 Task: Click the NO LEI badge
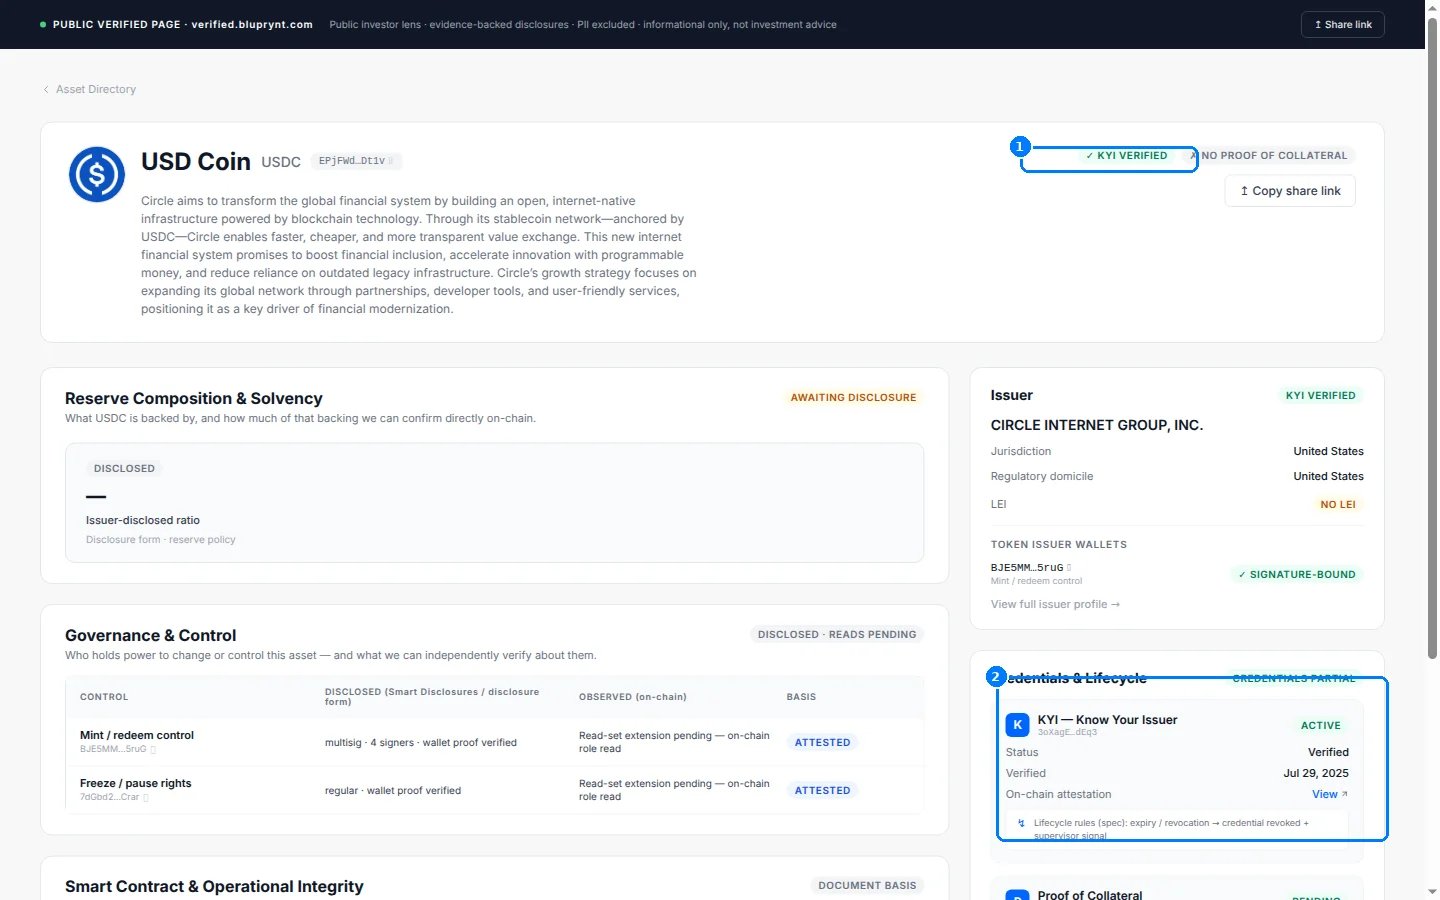[x=1337, y=505]
